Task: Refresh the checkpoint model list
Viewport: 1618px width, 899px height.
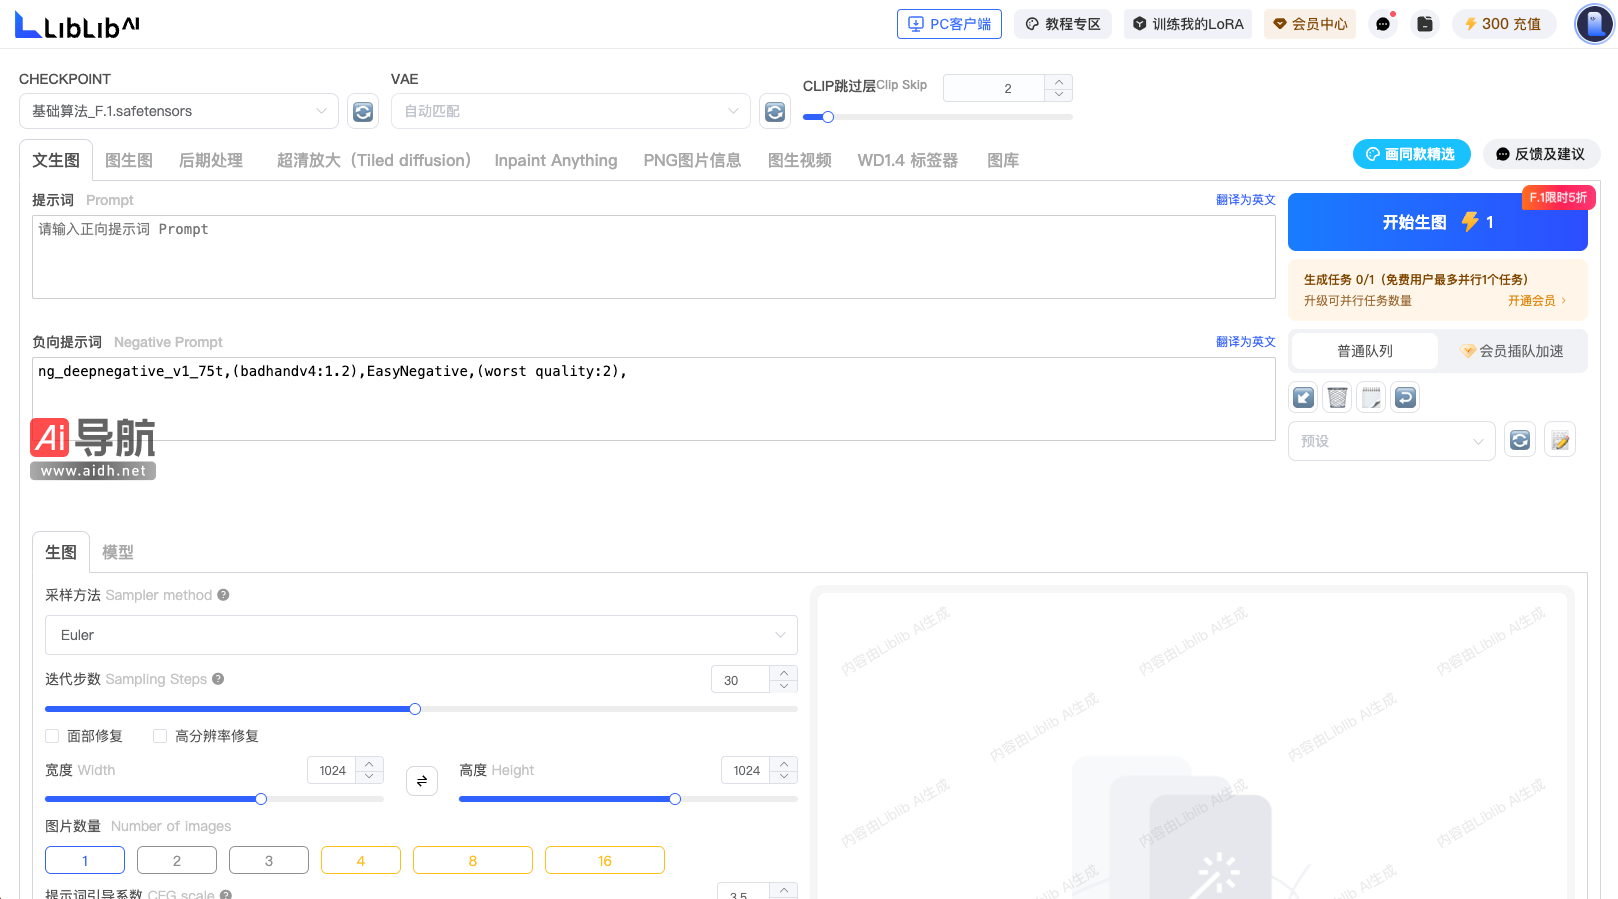Action: point(363,112)
